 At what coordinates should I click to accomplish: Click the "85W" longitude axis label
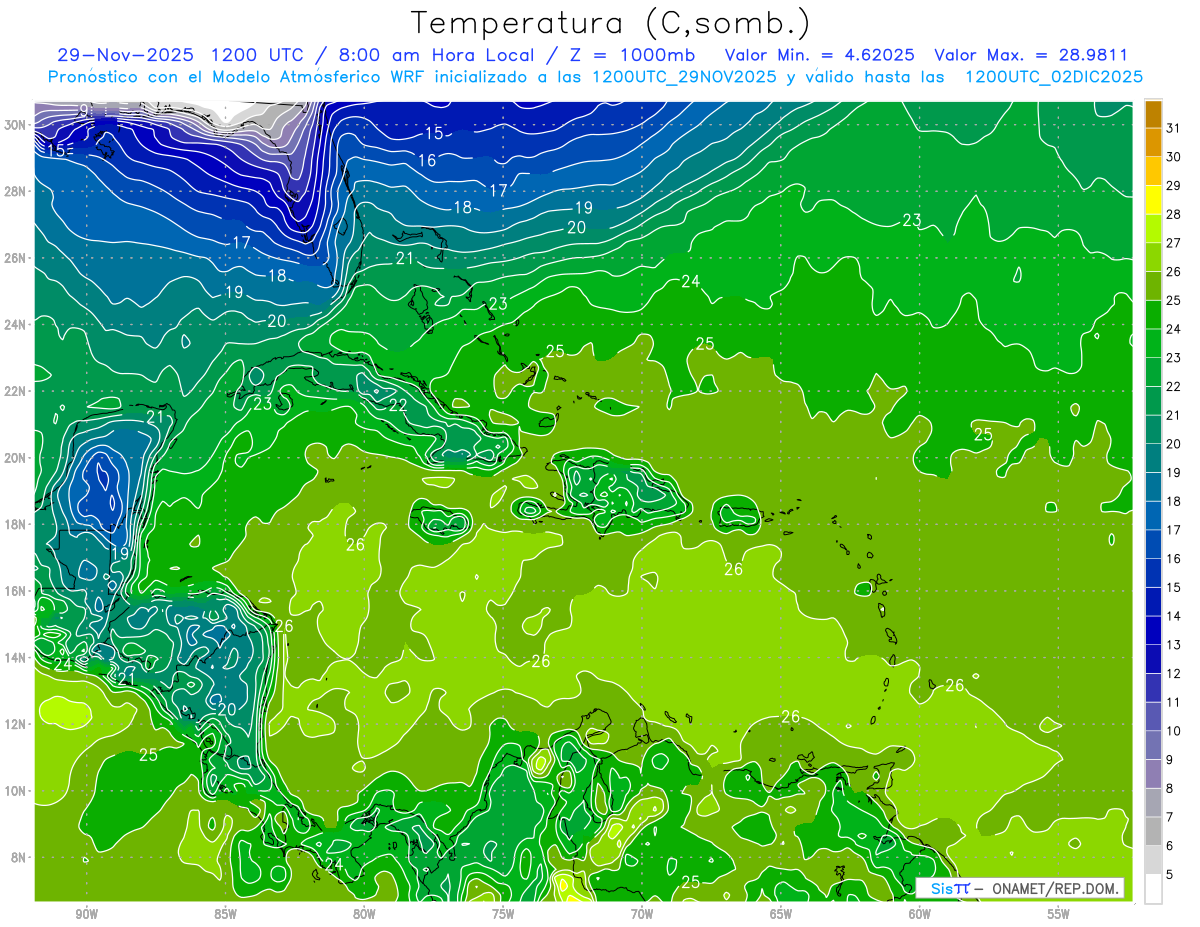pyautogui.click(x=225, y=914)
